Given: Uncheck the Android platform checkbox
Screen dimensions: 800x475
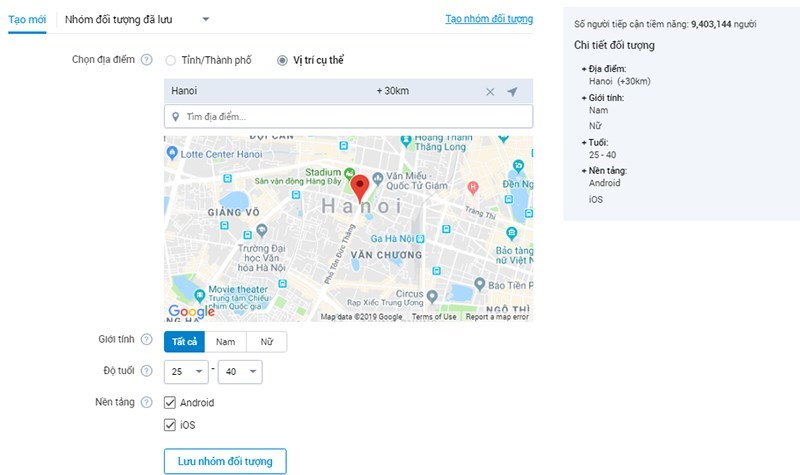Looking at the screenshot, I should 171,403.
